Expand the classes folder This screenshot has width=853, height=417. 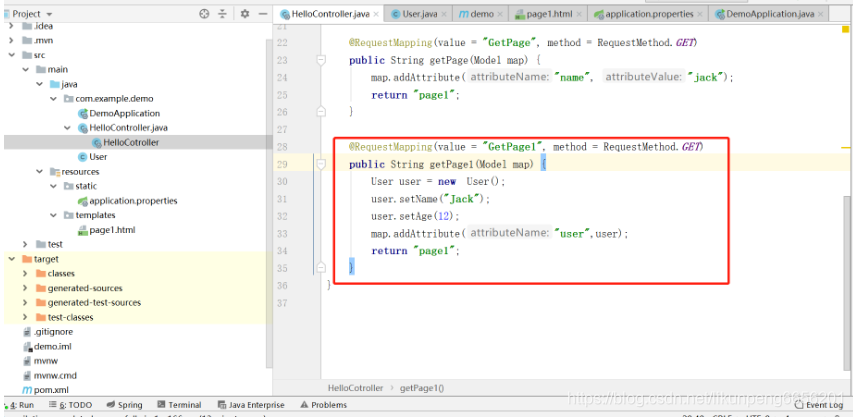coord(25,273)
